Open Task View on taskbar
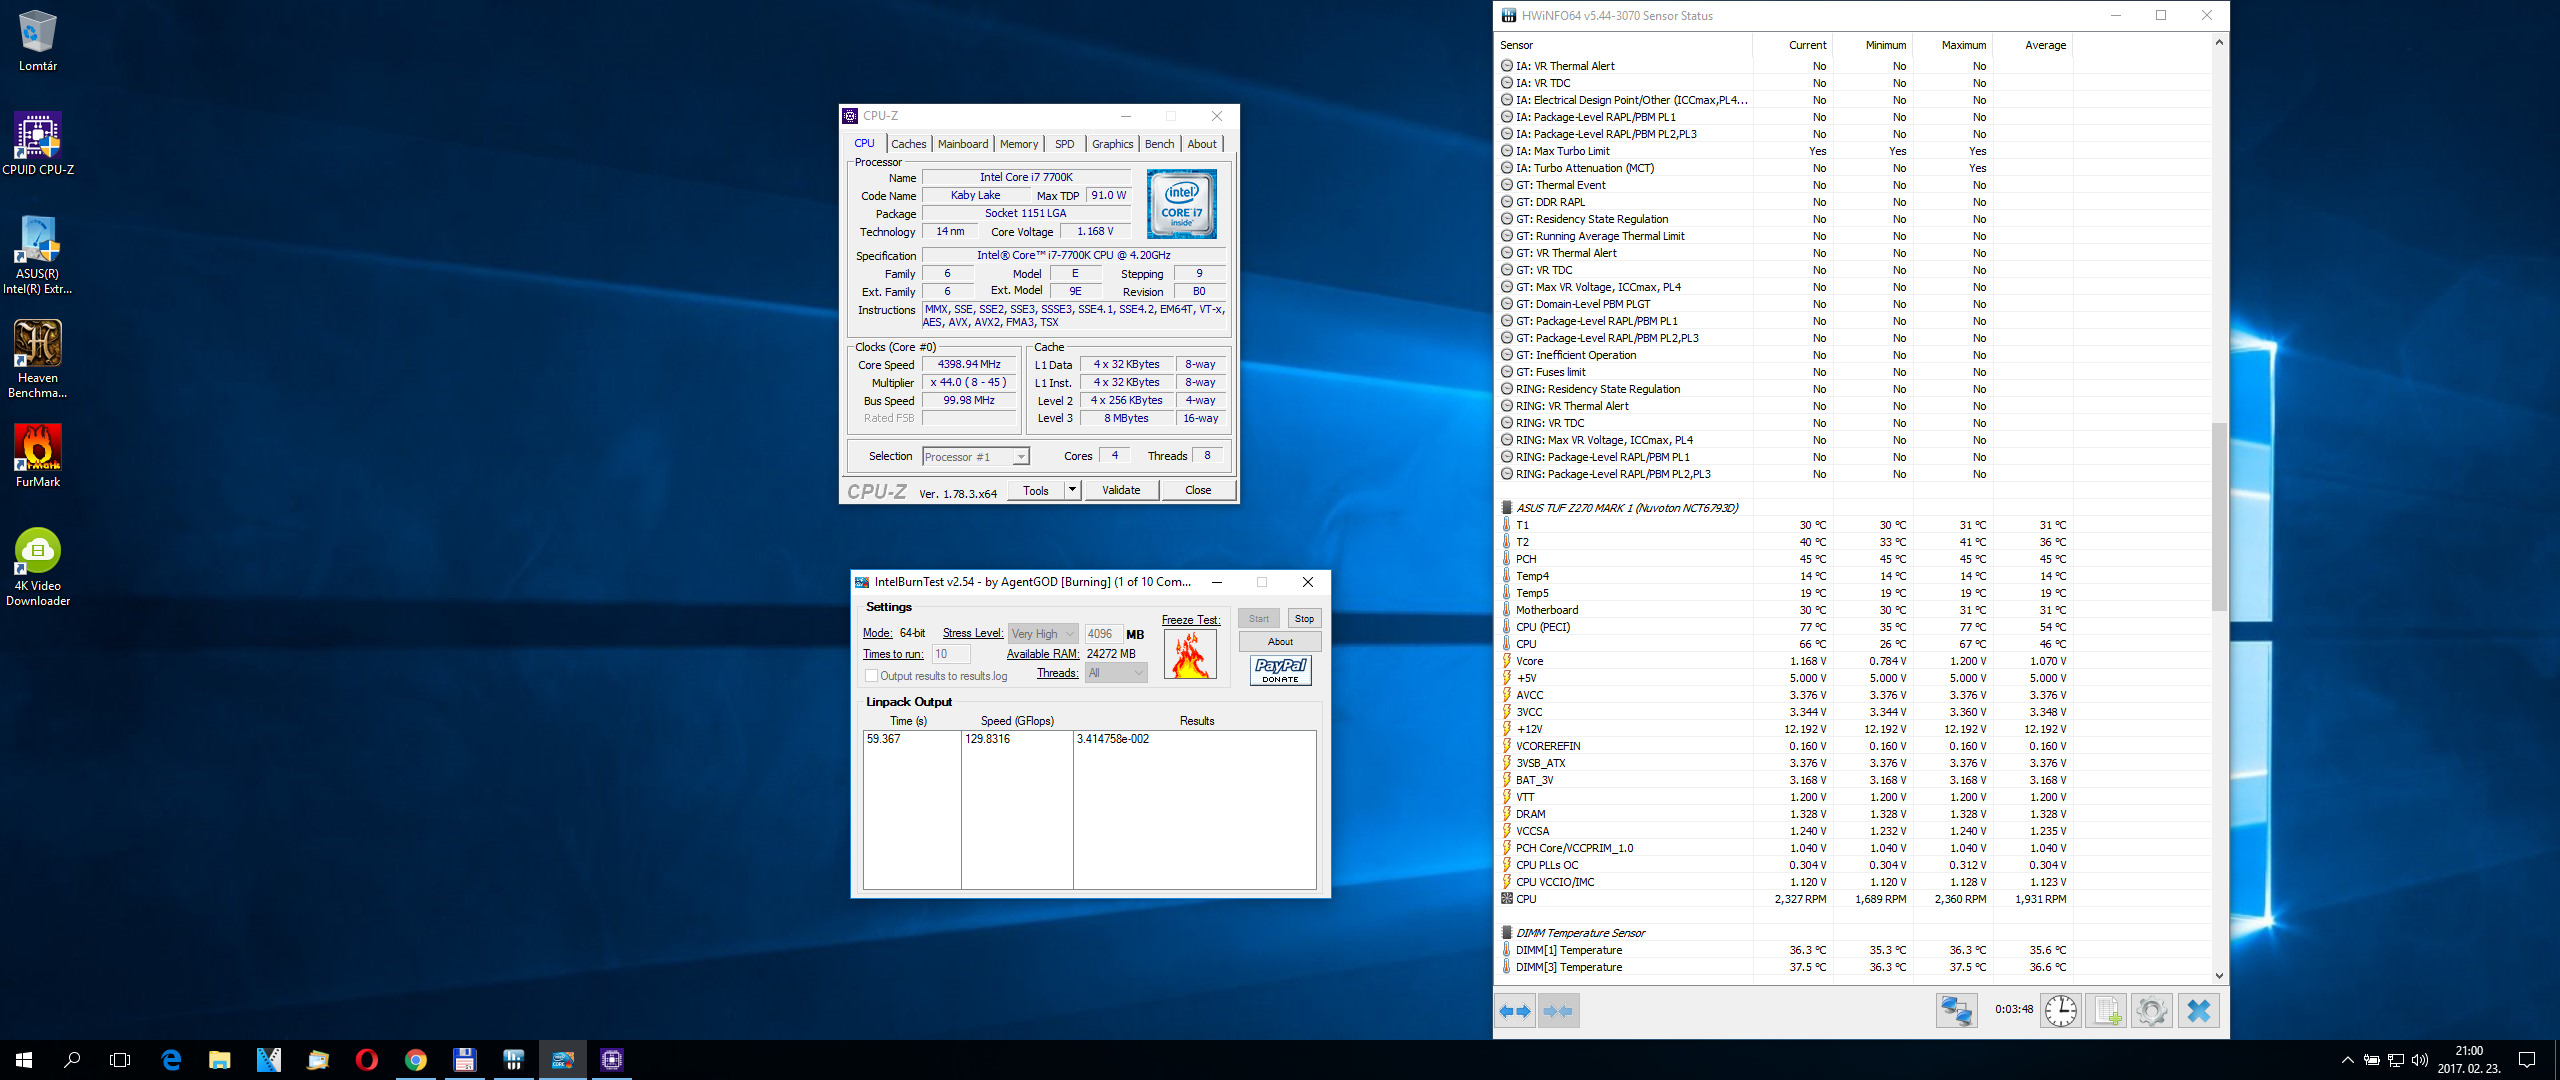2560x1080 pixels. coord(120,1060)
